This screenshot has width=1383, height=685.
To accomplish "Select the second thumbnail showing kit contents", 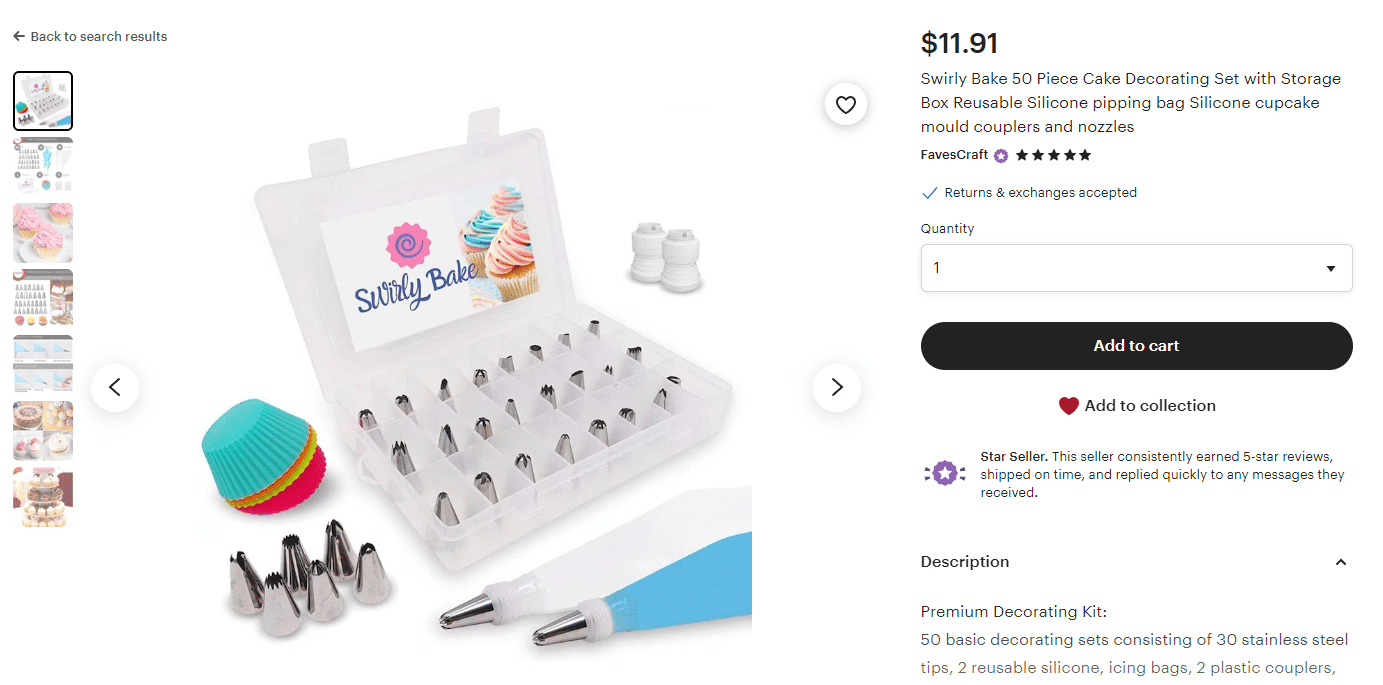I will coord(43,167).
